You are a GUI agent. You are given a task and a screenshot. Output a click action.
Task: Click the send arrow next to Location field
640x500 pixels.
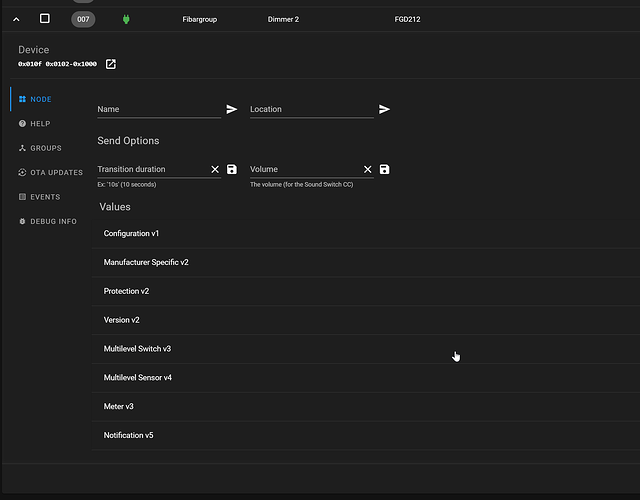[384, 109]
